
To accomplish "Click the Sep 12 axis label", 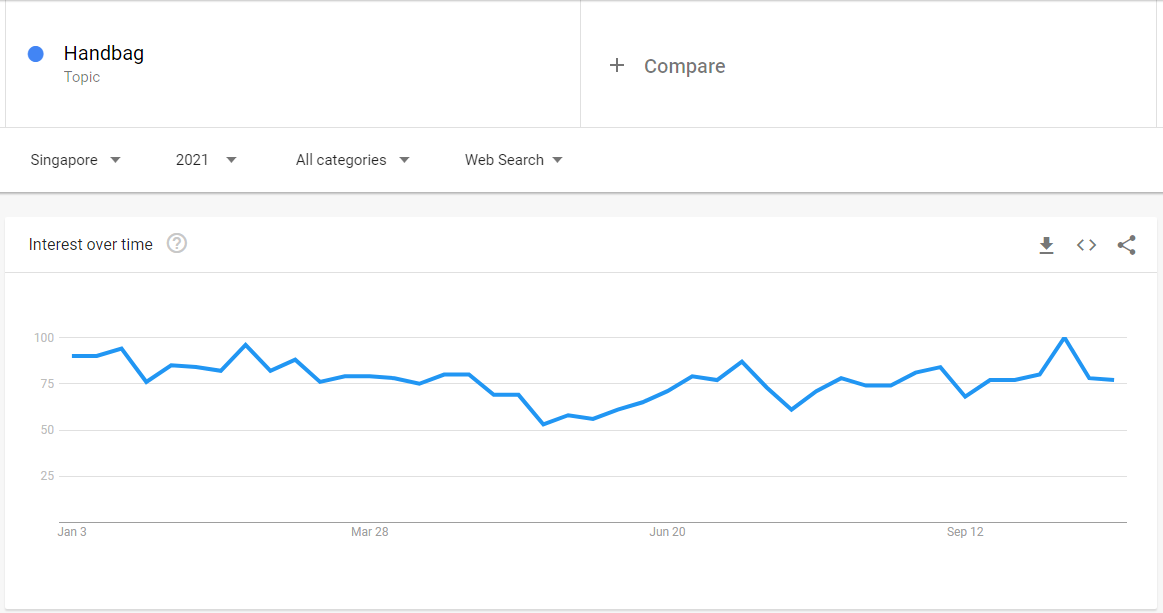I will coord(965,531).
